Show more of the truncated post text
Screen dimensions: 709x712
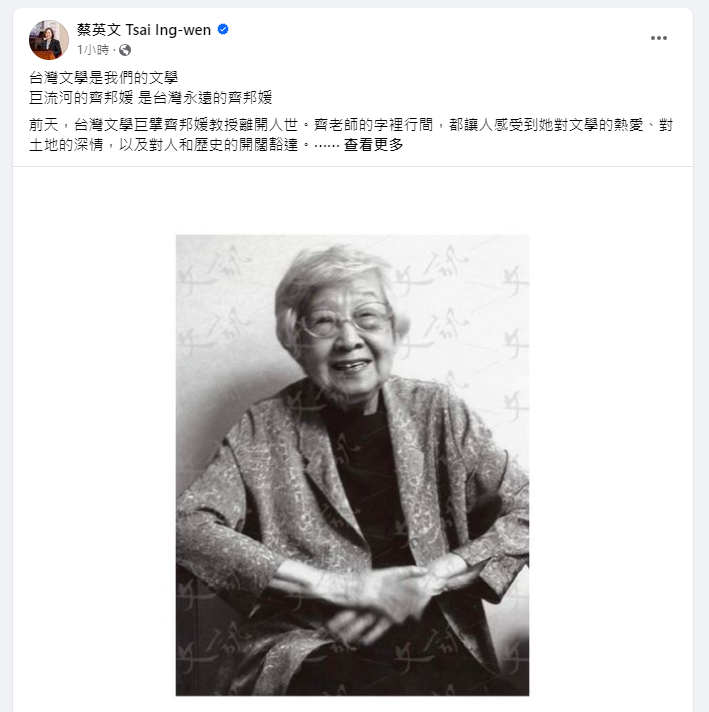point(373,145)
